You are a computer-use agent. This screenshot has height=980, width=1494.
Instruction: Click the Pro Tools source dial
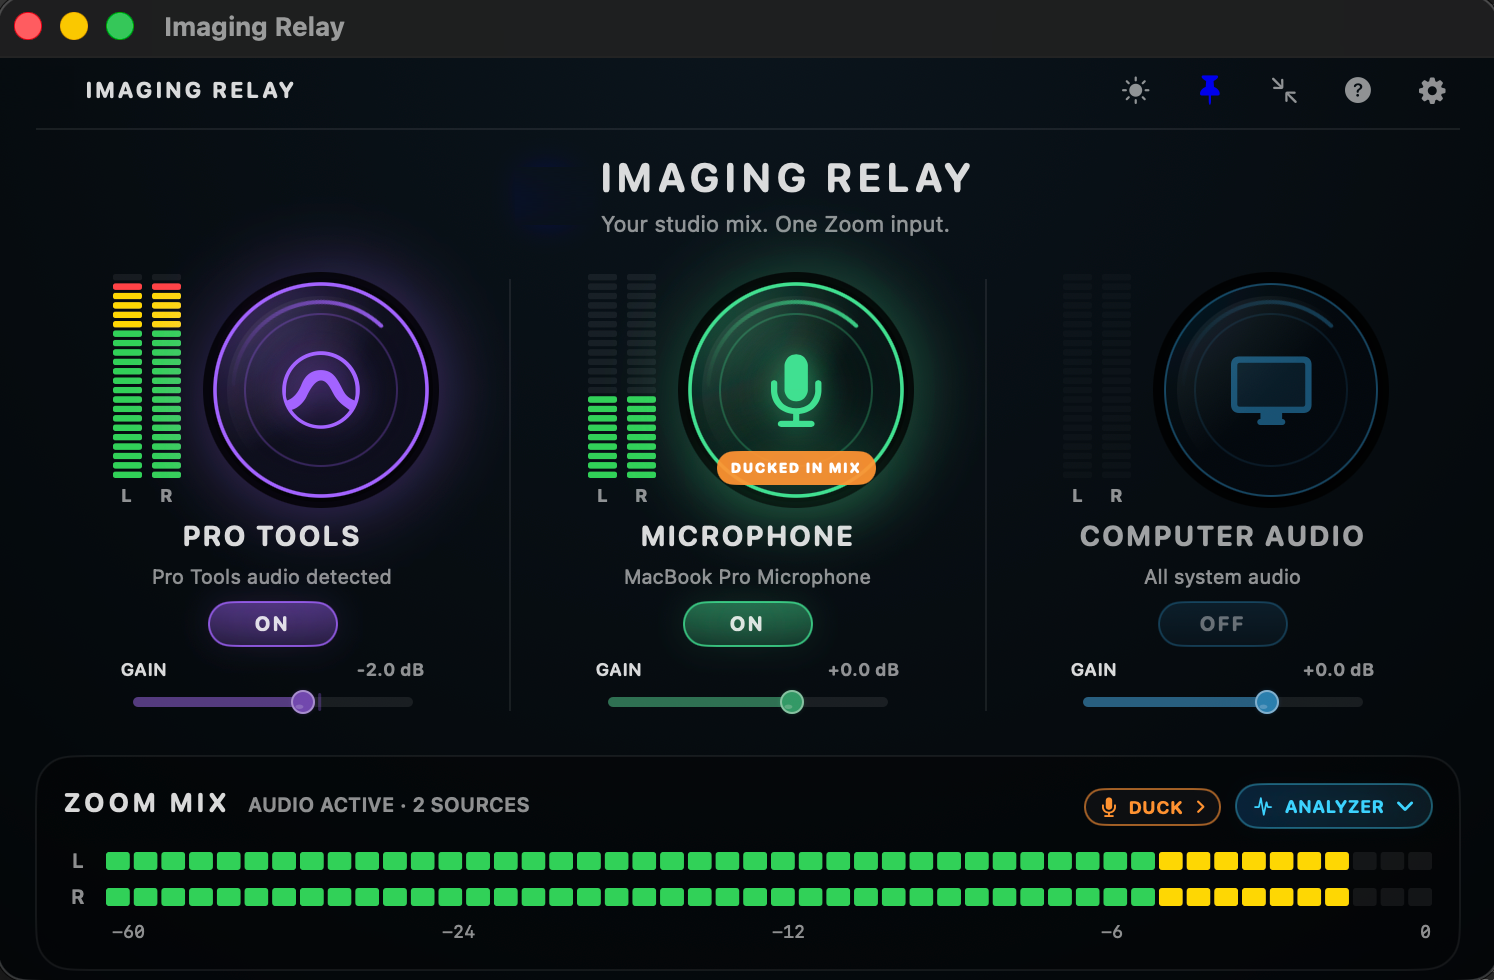(321, 390)
